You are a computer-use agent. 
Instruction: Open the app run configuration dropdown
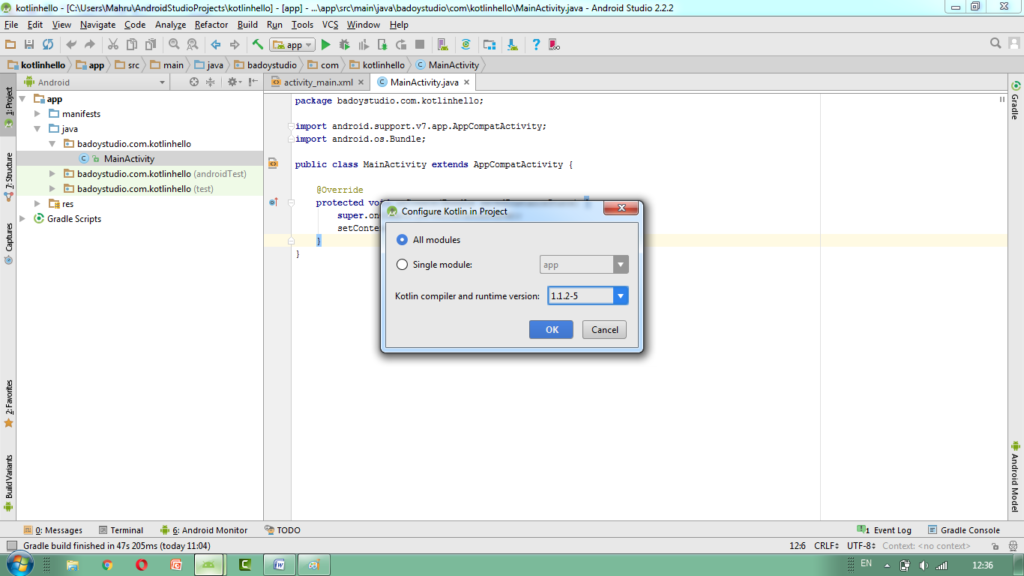tap(292, 44)
